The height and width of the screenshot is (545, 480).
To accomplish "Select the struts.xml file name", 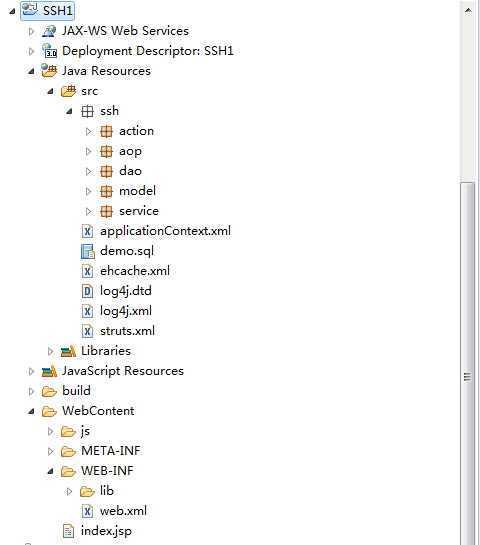I will 128,331.
